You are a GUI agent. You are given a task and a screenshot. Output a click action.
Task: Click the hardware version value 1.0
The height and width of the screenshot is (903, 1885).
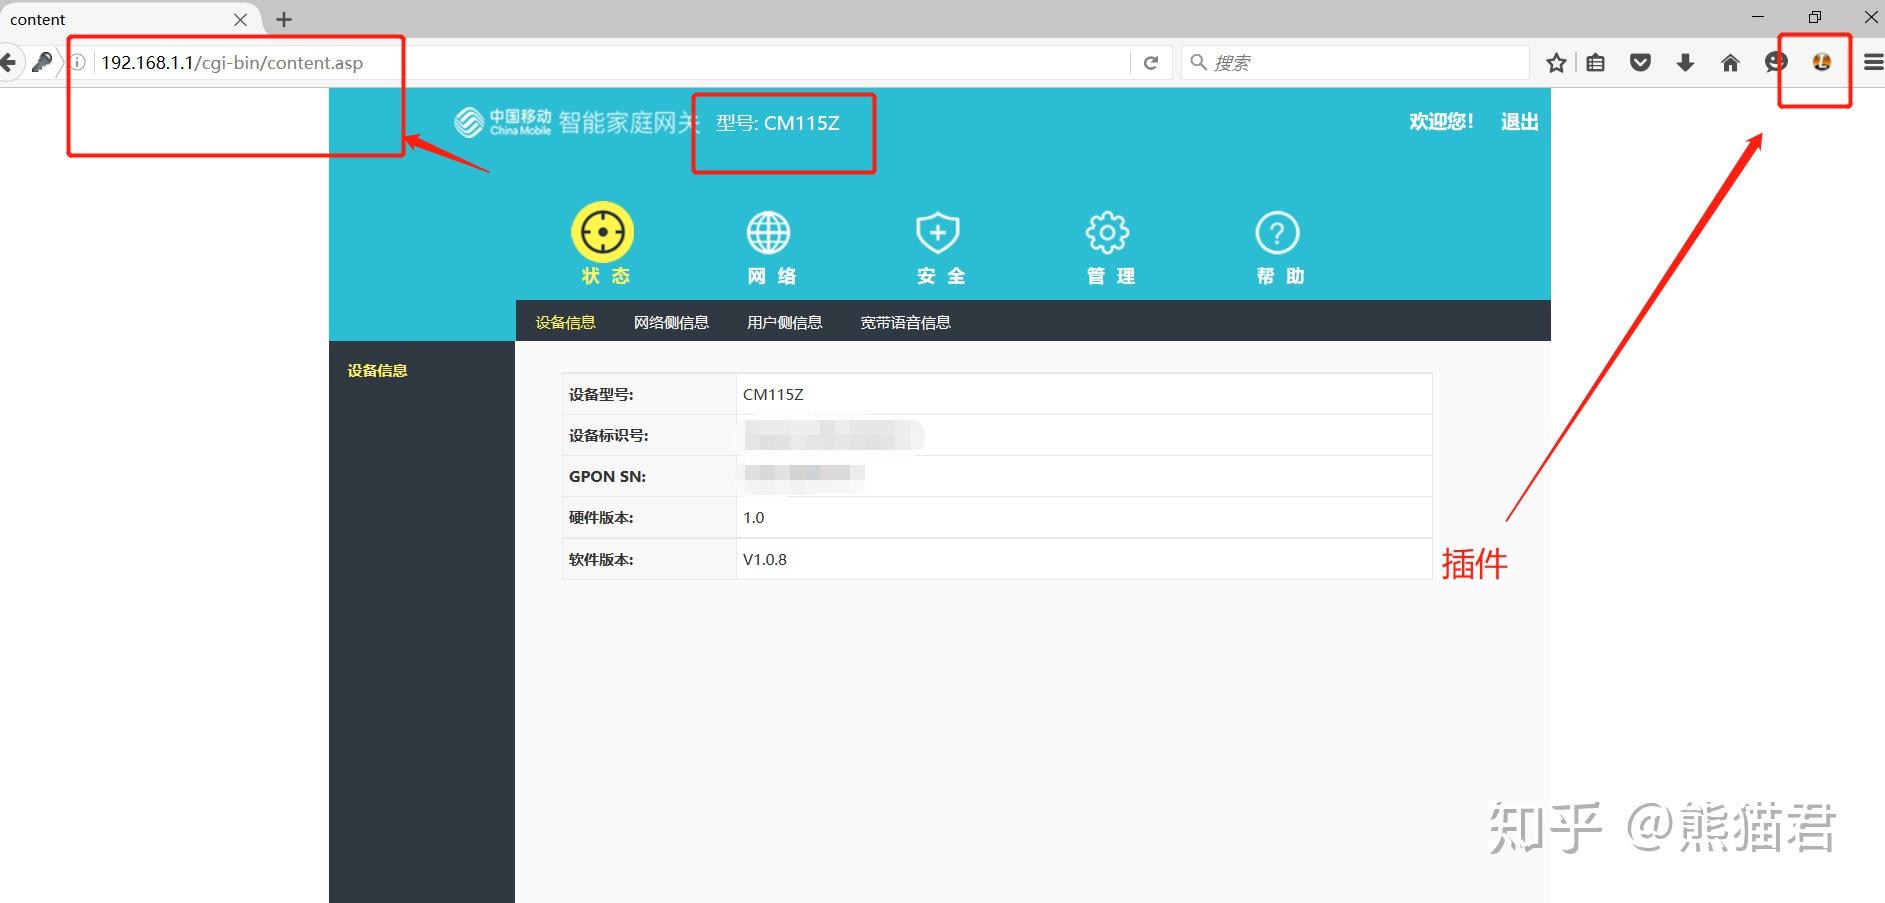point(753,517)
